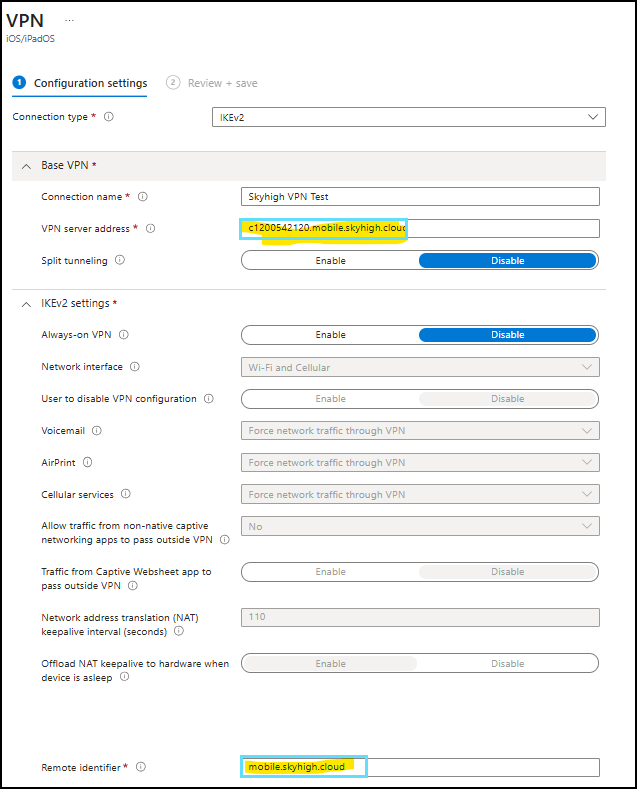
Task: Open the Connection type dropdown
Action: (x=409, y=117)
